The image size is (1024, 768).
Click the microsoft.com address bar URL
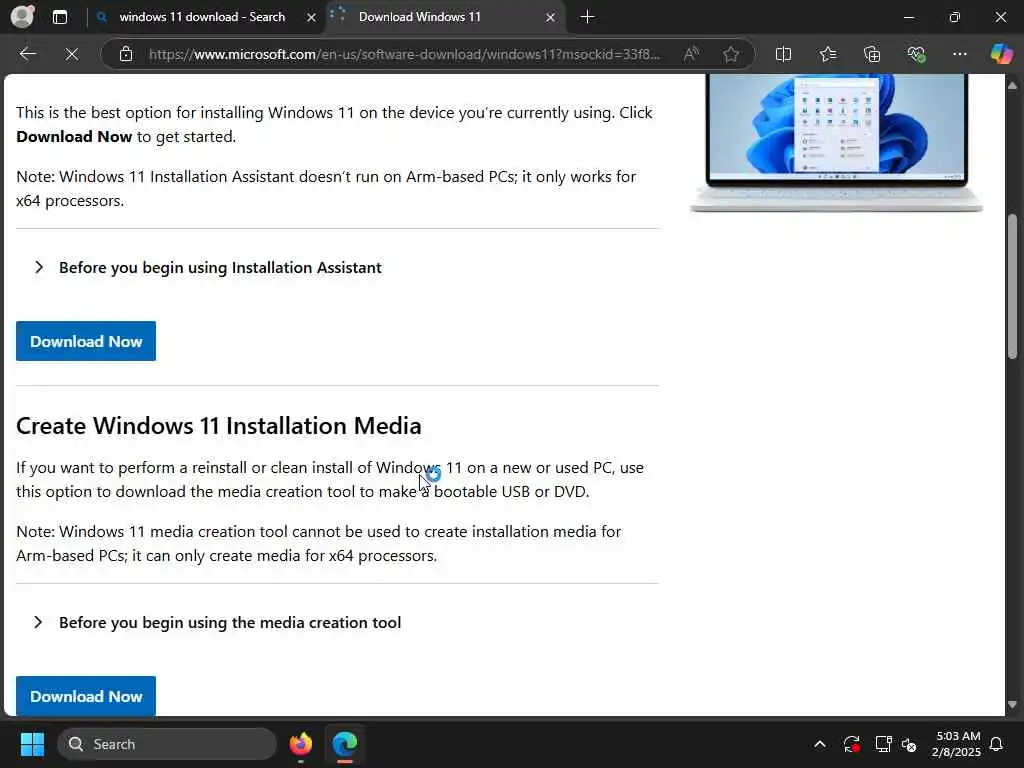(404, 54)
